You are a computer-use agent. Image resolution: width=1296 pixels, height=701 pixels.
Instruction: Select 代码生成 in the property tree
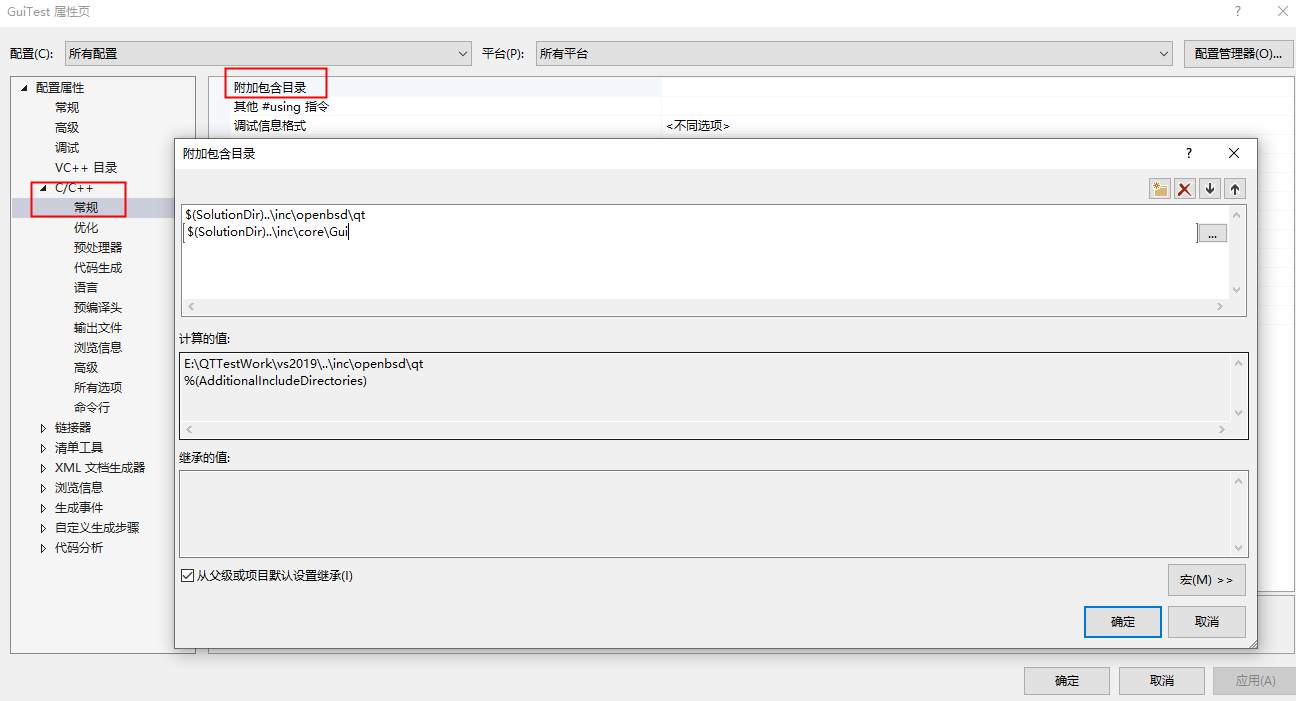coord(98,268)
